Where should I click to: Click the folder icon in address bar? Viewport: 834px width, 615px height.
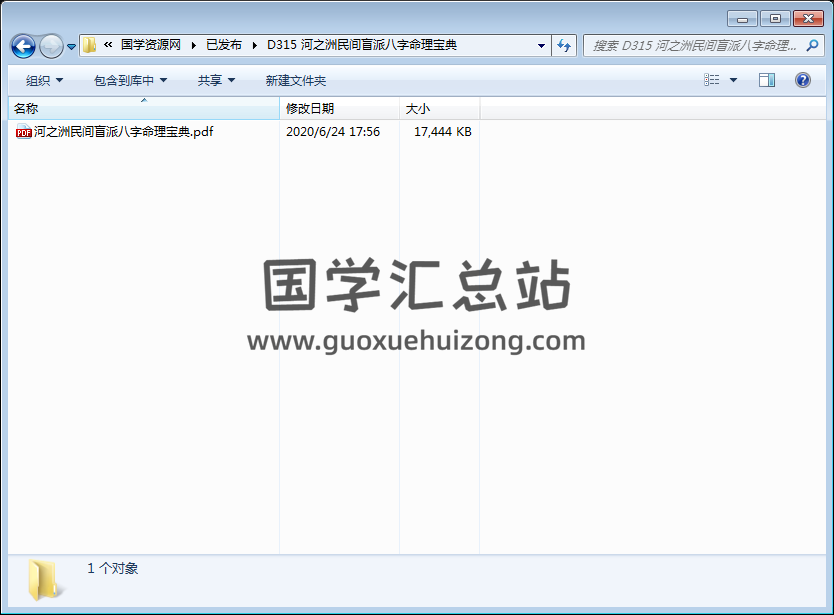[89, 45]
